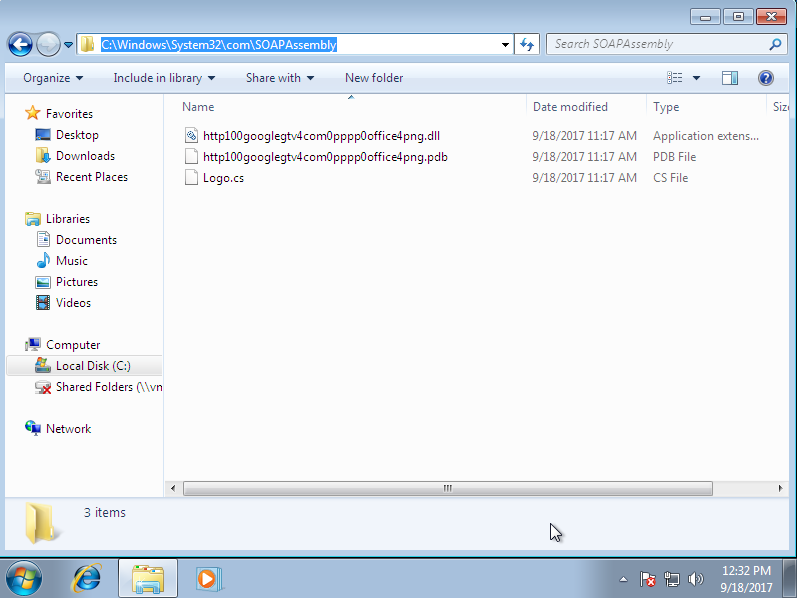Click the Desktop monitor icon
Viewport: 797px width, 598px height.
(43, 134)
